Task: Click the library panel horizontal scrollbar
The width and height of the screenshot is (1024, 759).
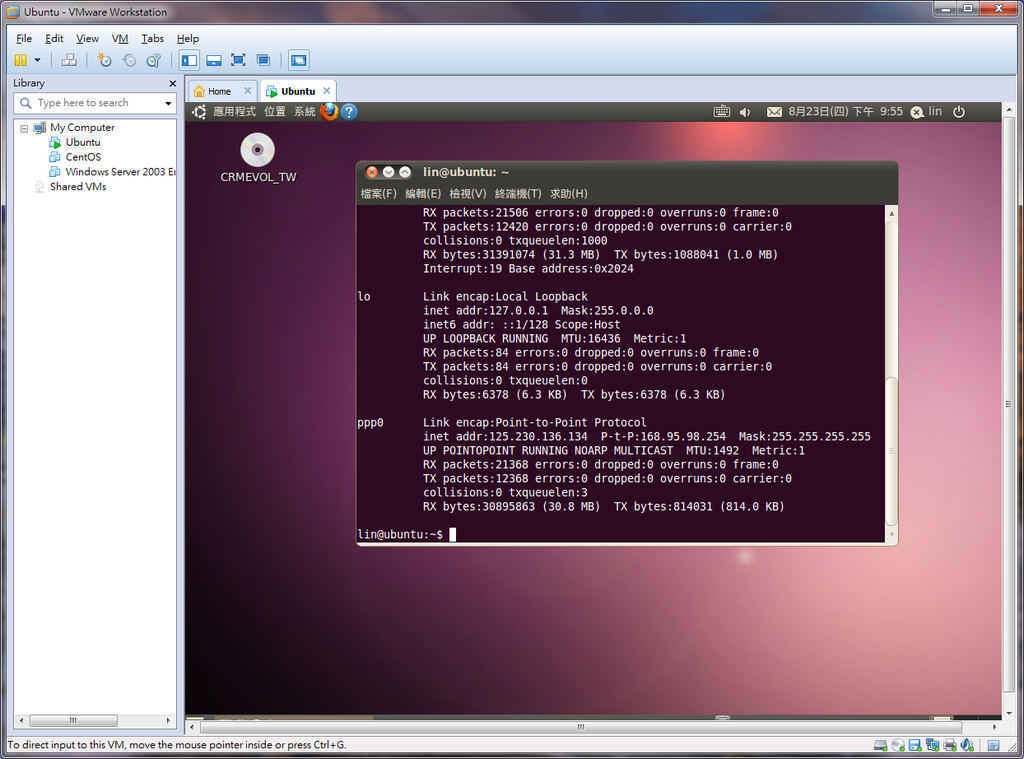Action: pos(73,720)
